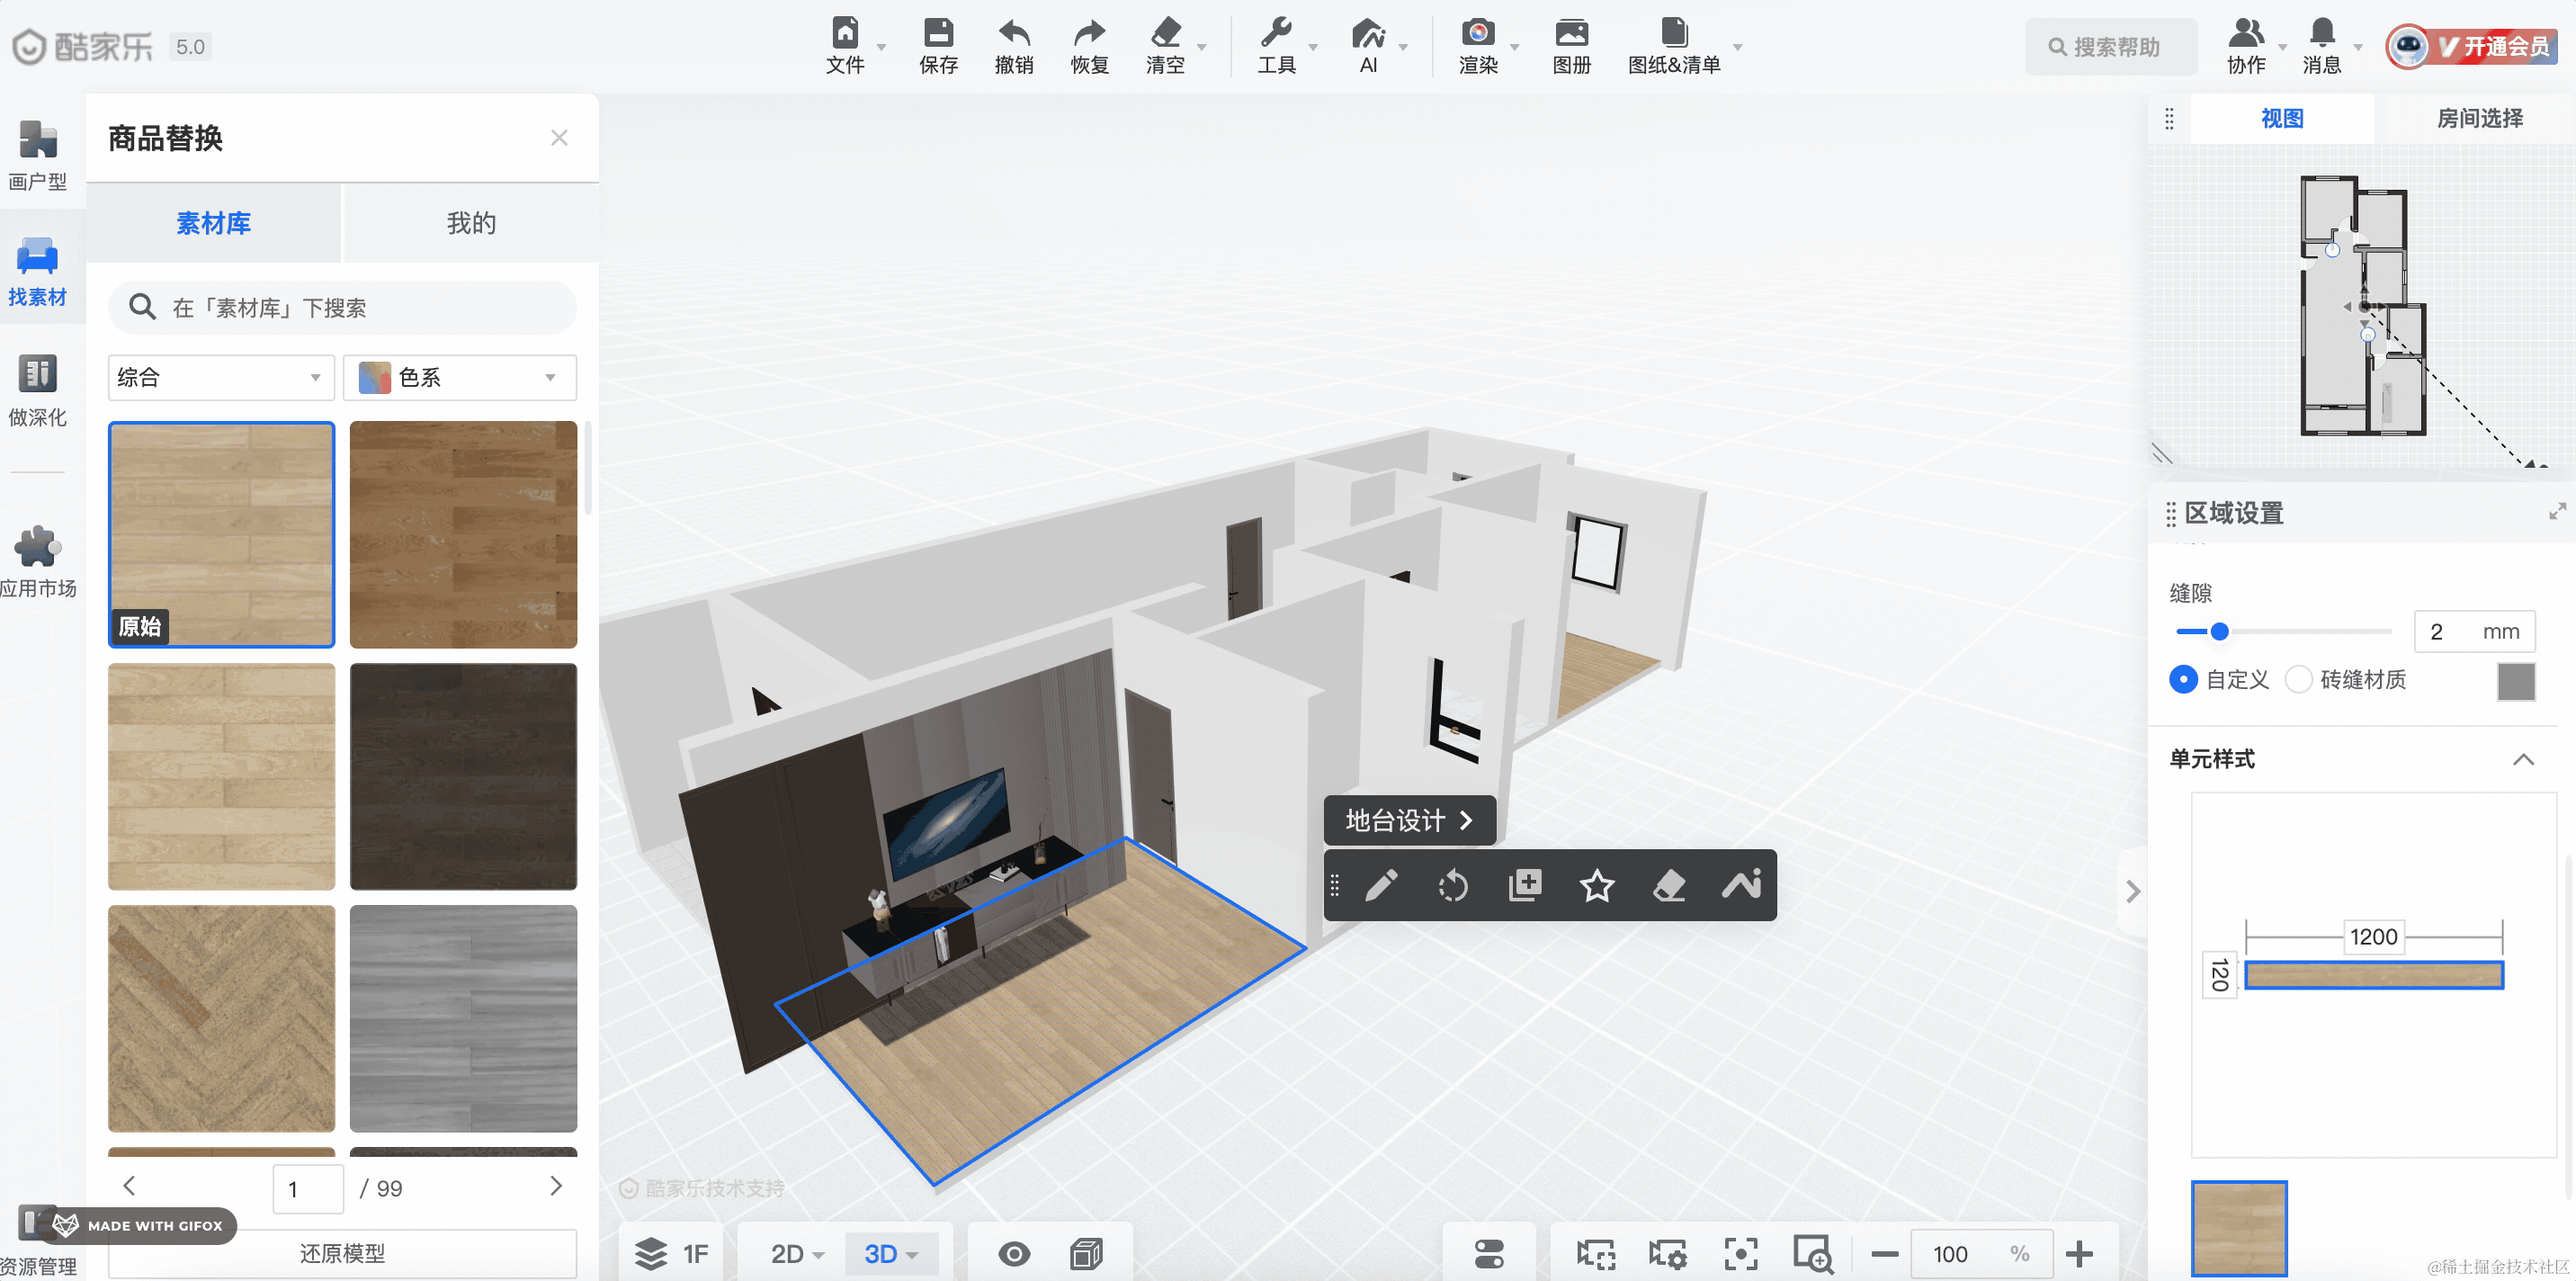
Task: Open 图纸&清单 drawings and list icon
Action: (x=1674, y=33)
